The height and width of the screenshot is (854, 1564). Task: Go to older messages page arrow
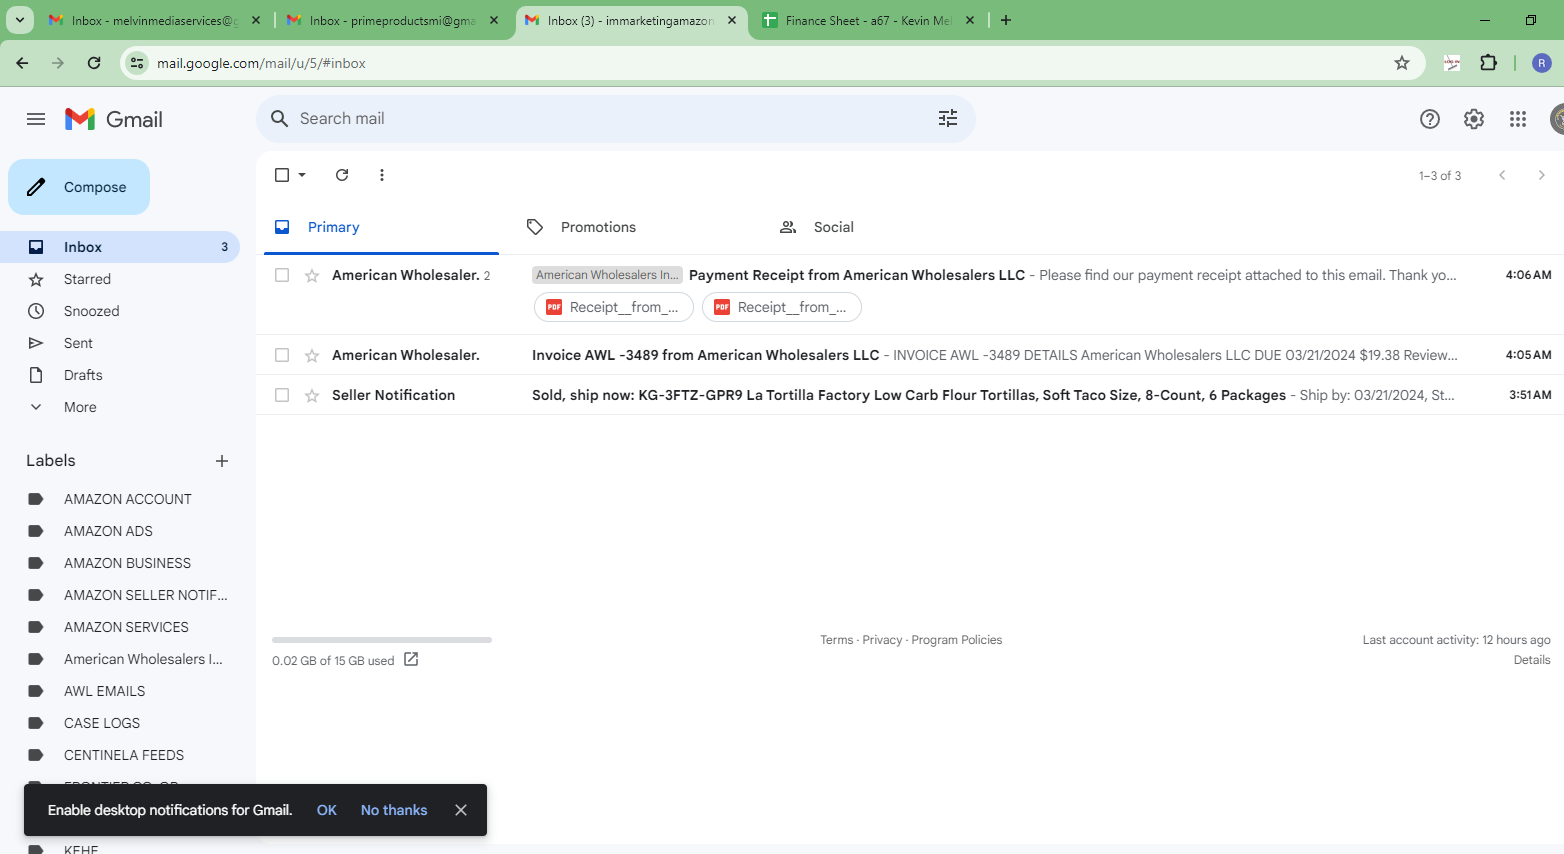[x=1541, y=175]
